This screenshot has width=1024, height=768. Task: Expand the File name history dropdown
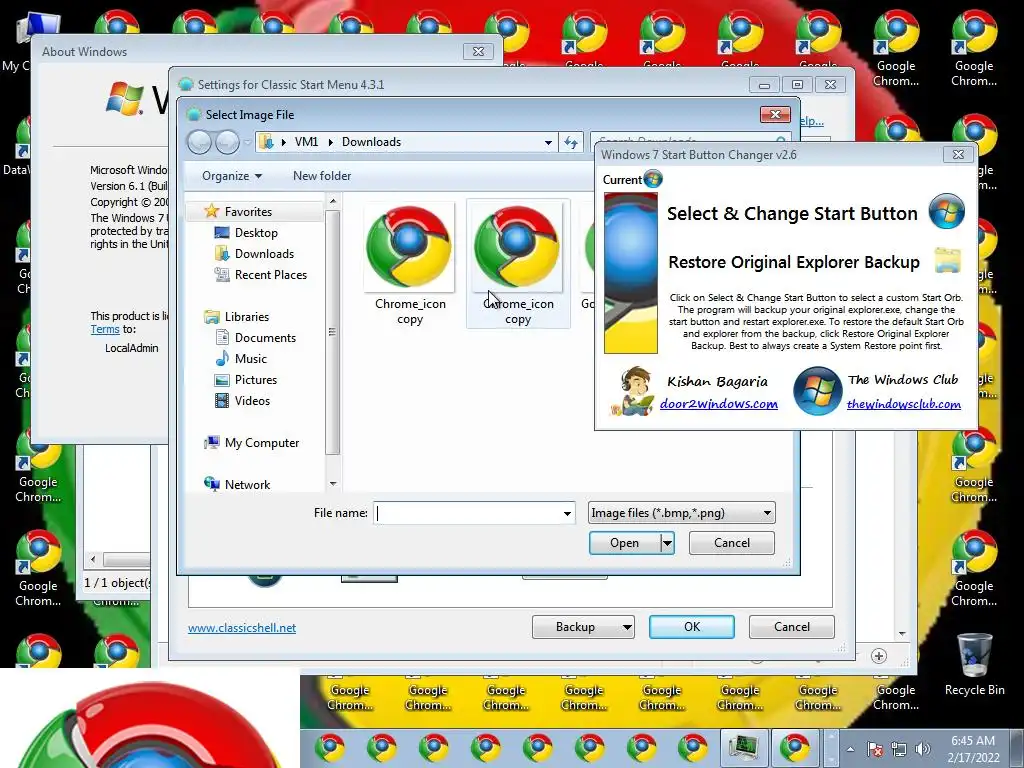tap(568, 513)
